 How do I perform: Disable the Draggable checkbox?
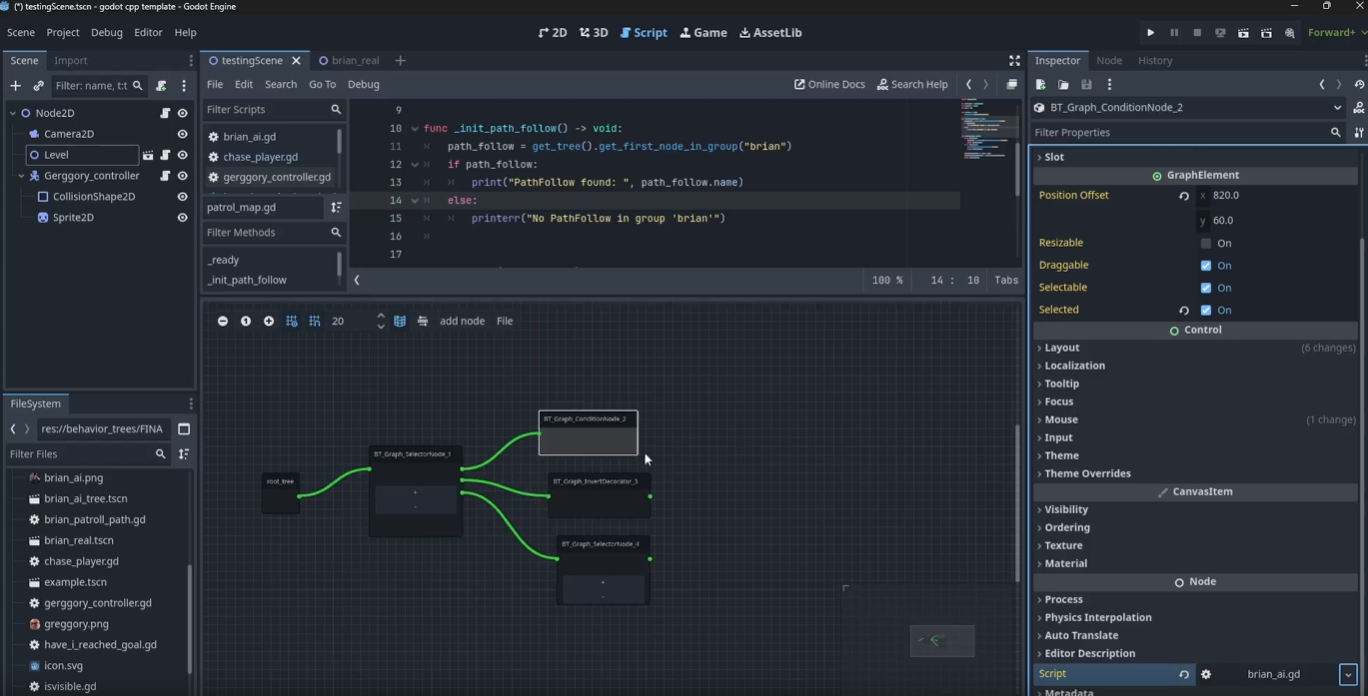pos(1206,266)
